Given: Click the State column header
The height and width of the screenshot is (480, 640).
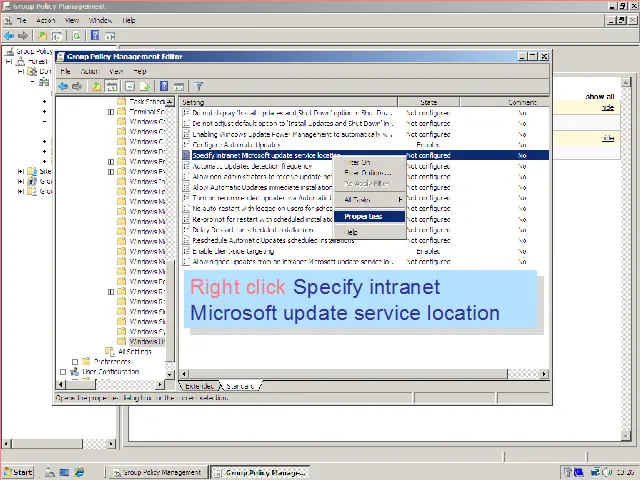Looking at the screenshot, I should pos(429,102).
